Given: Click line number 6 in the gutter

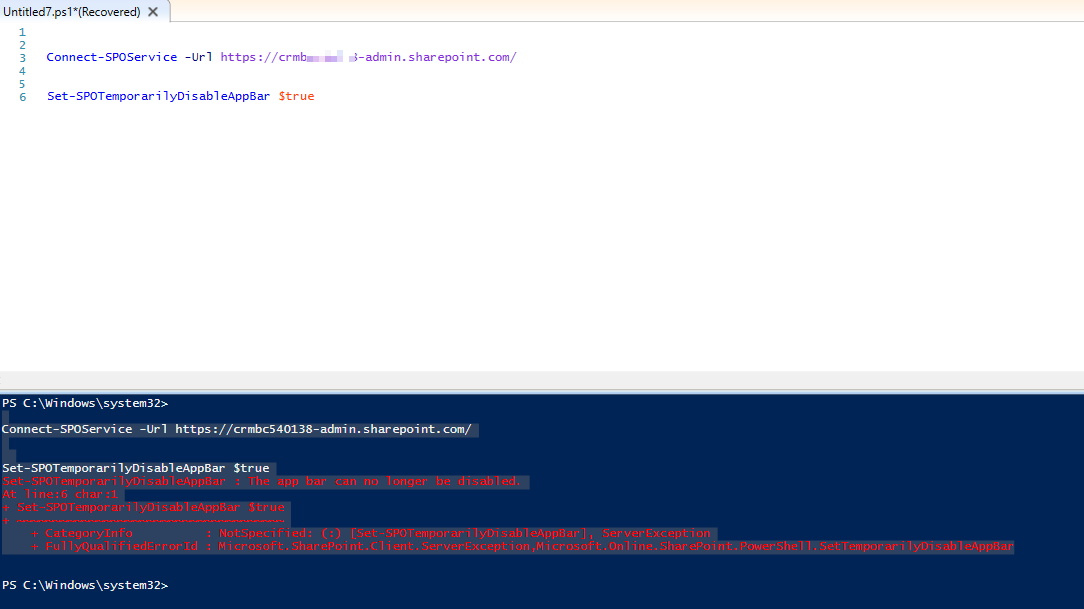Looking at the screenshot, I should pyautogui.click(x=21, y=96).
